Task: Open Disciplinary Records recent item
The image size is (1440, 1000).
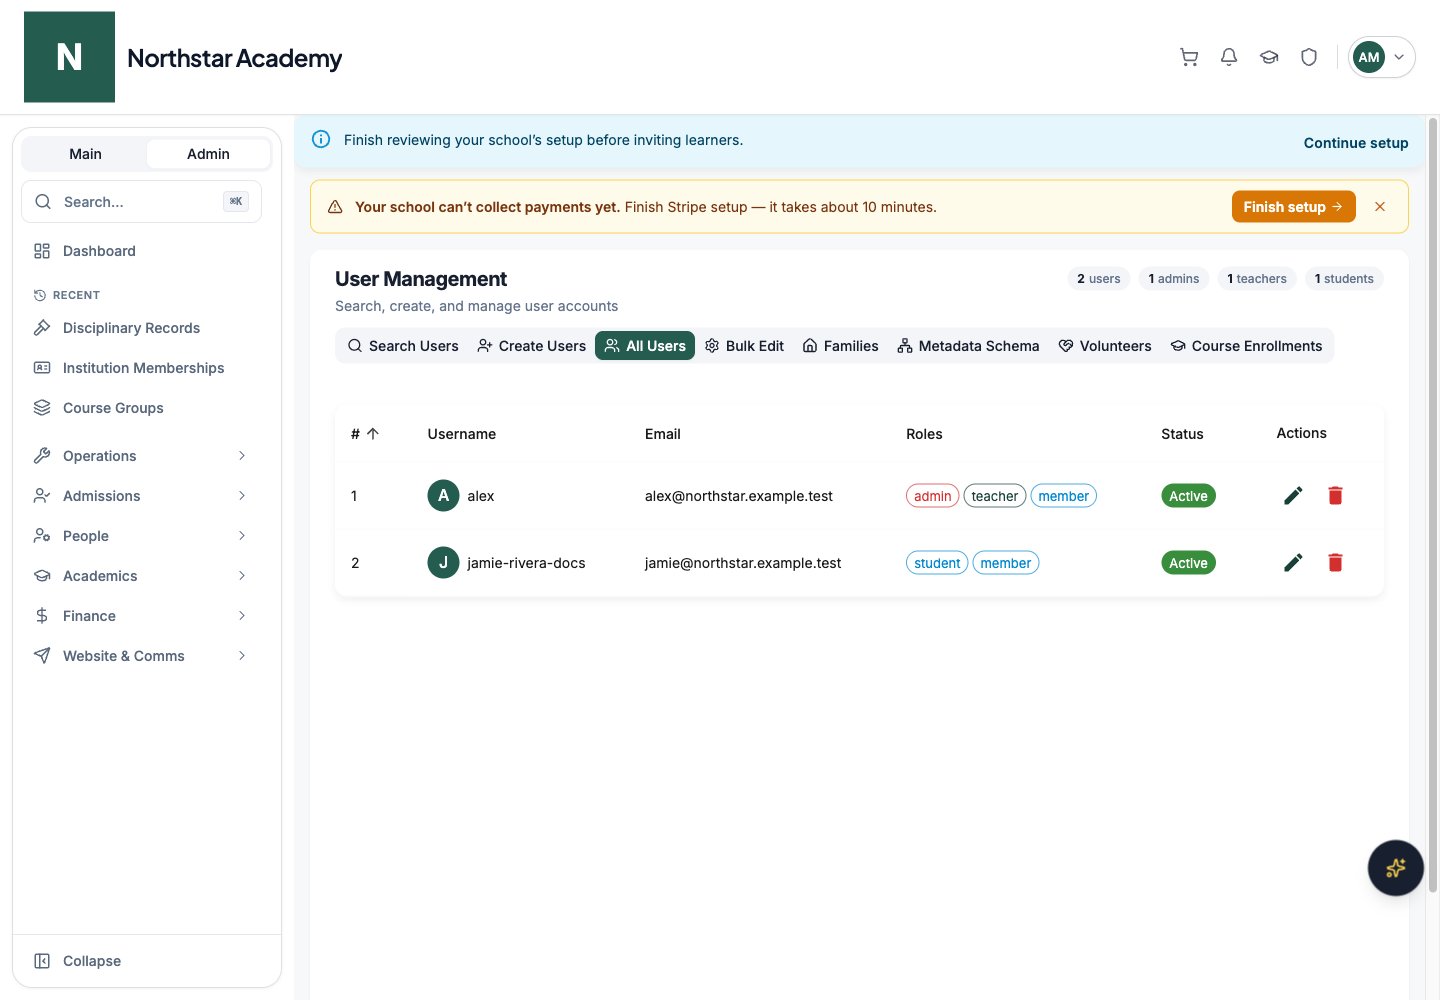Action: pos(141,328)
